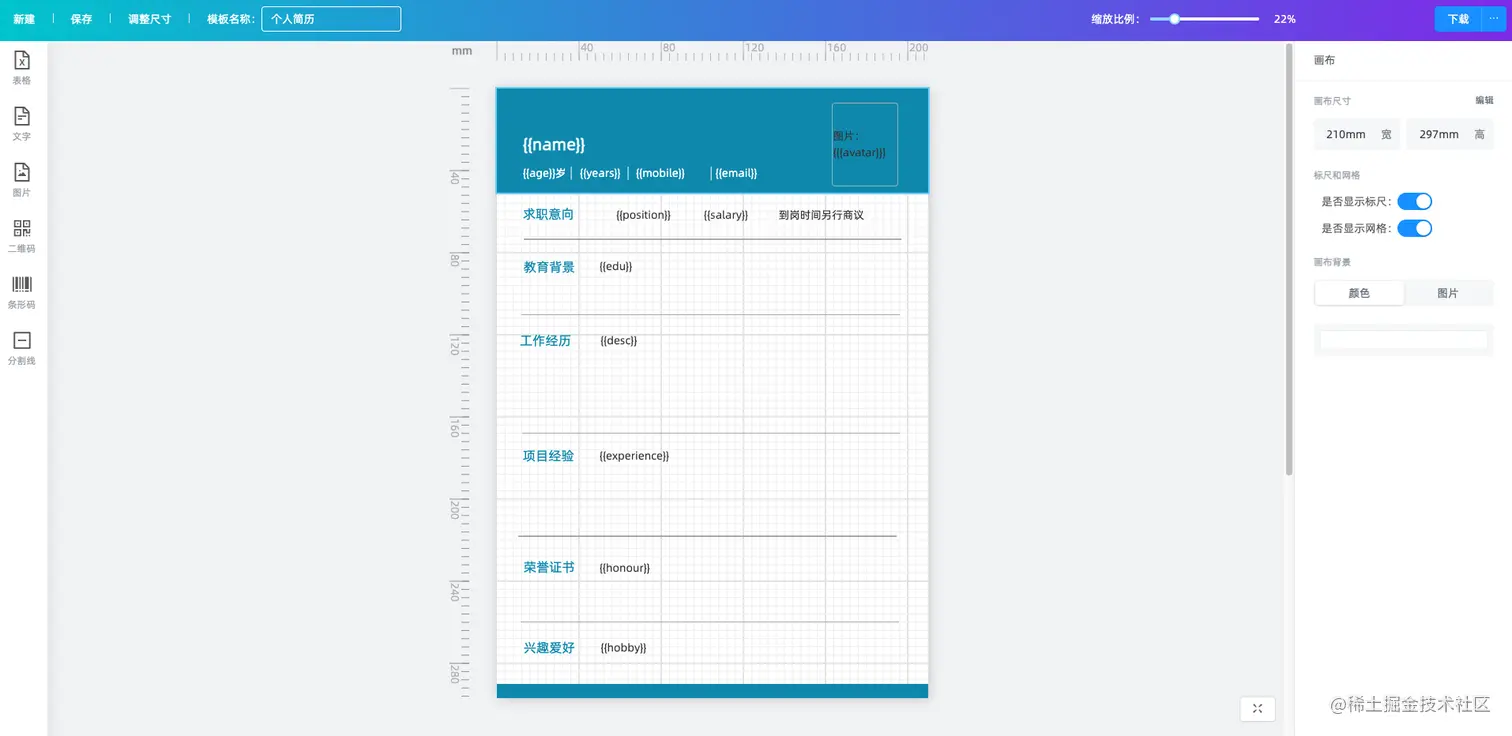Select the 荣誉证书 heading
This screenshot has height=736, width=1512.
coord(549,567)
